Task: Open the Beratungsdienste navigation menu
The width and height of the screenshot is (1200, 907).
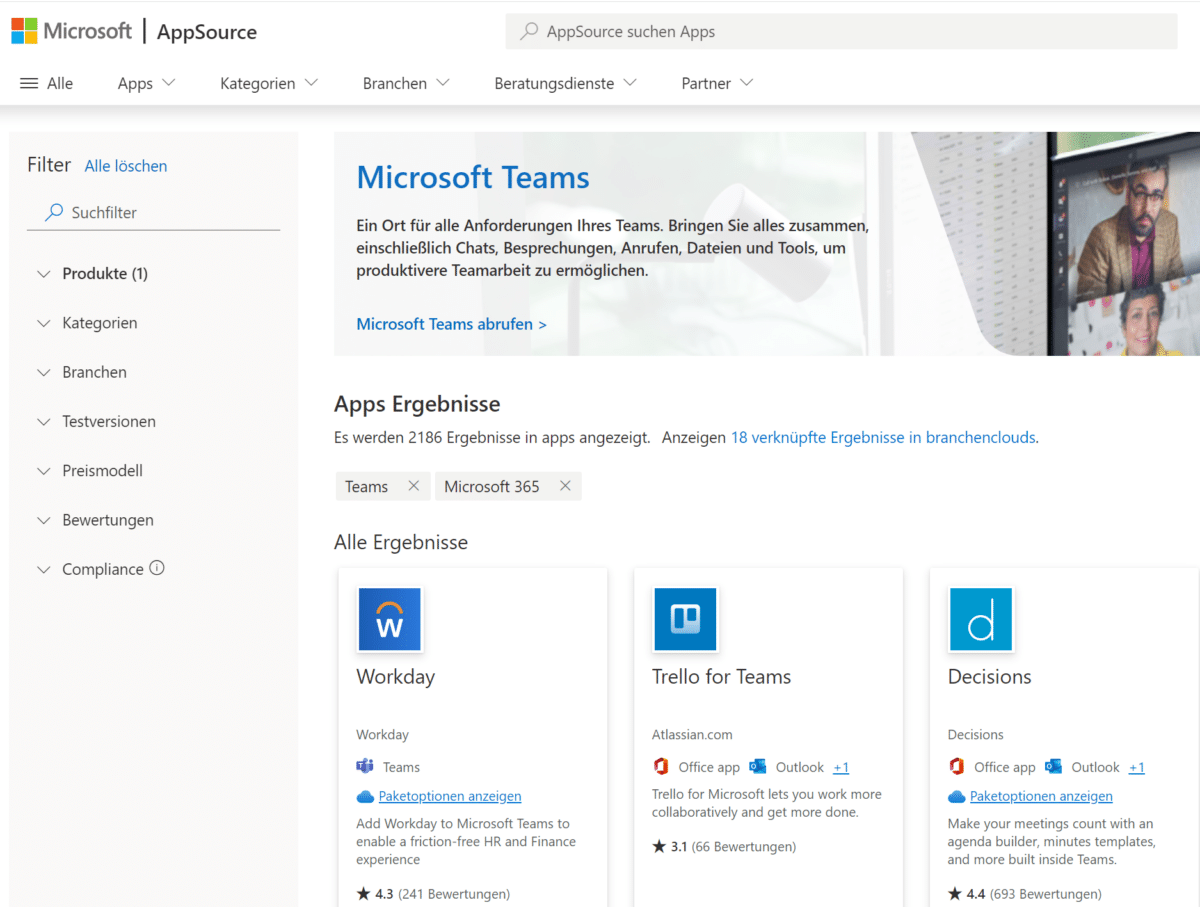Action: pyautogui.click(x=565, y=83)
